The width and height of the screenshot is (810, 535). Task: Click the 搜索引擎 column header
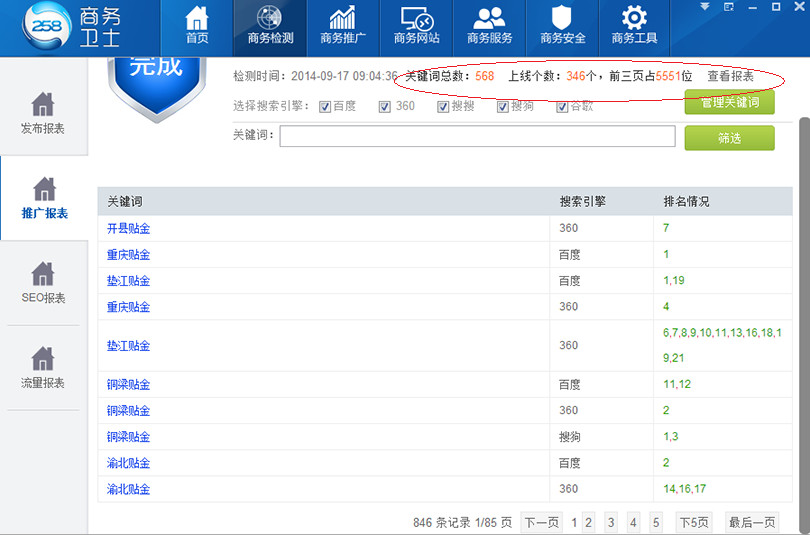pos(582,201)
